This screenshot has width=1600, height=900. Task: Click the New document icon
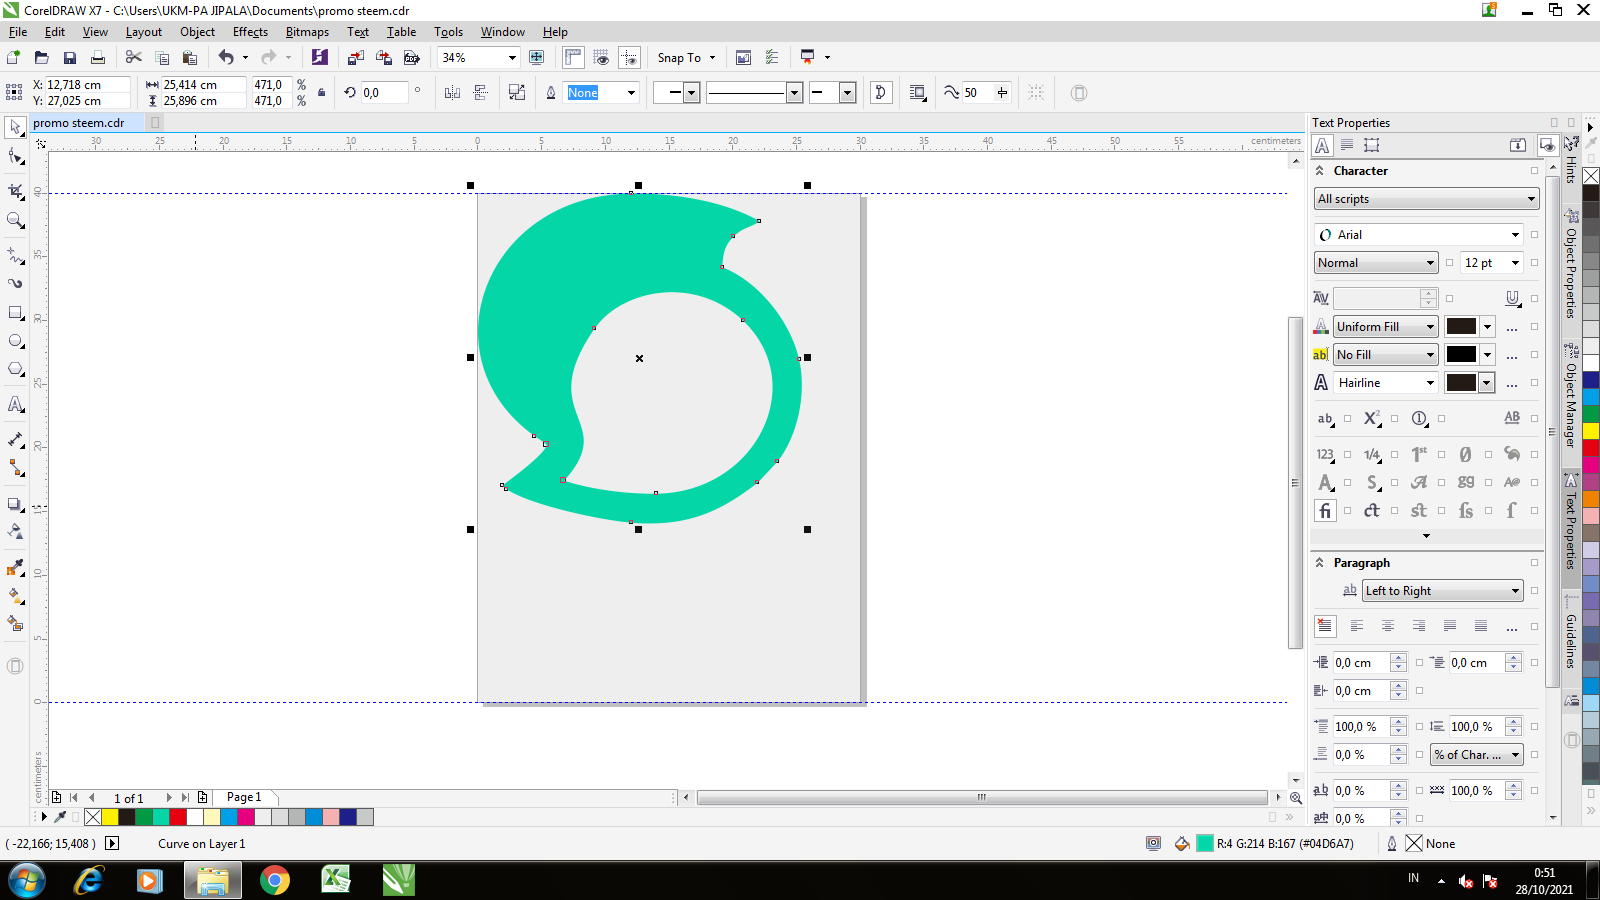[13, 58]
